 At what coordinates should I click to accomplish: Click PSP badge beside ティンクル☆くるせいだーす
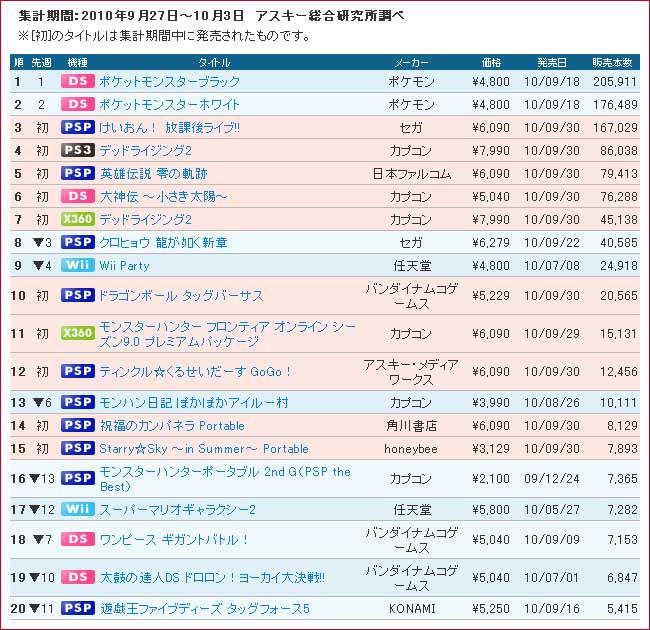click(78, 371)
